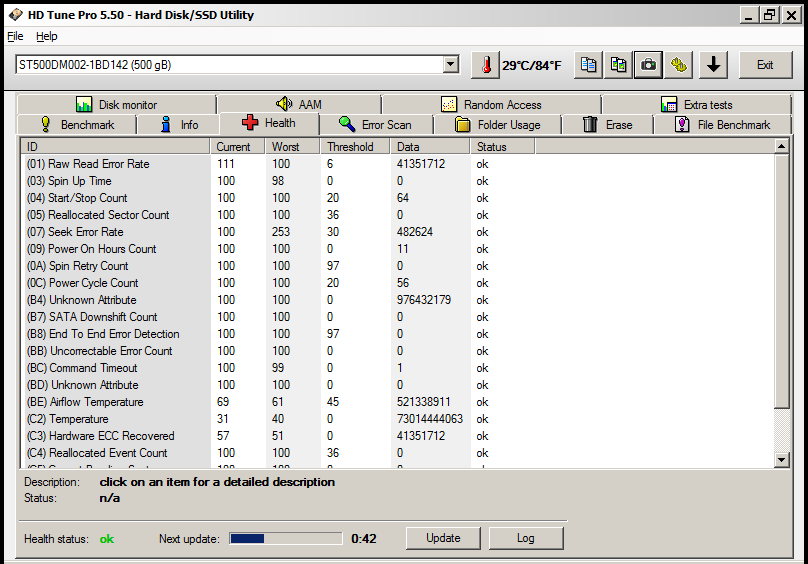Minimize the HD Tune Pro window
808x564 pixels.
(x=749, y=15)
